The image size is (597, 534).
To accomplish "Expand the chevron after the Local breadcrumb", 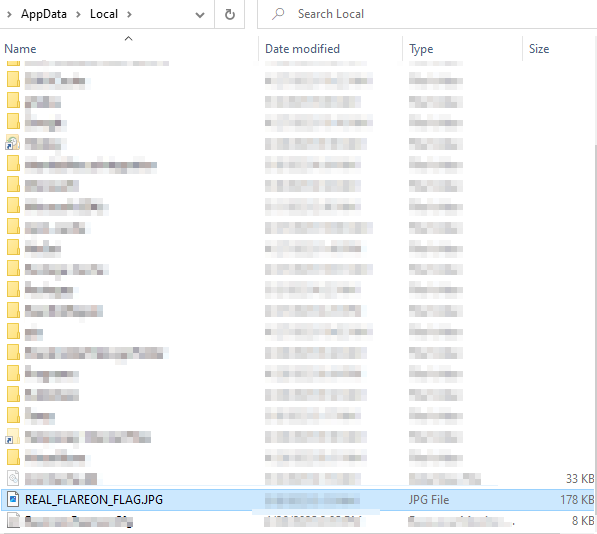I will pos(129,14).
